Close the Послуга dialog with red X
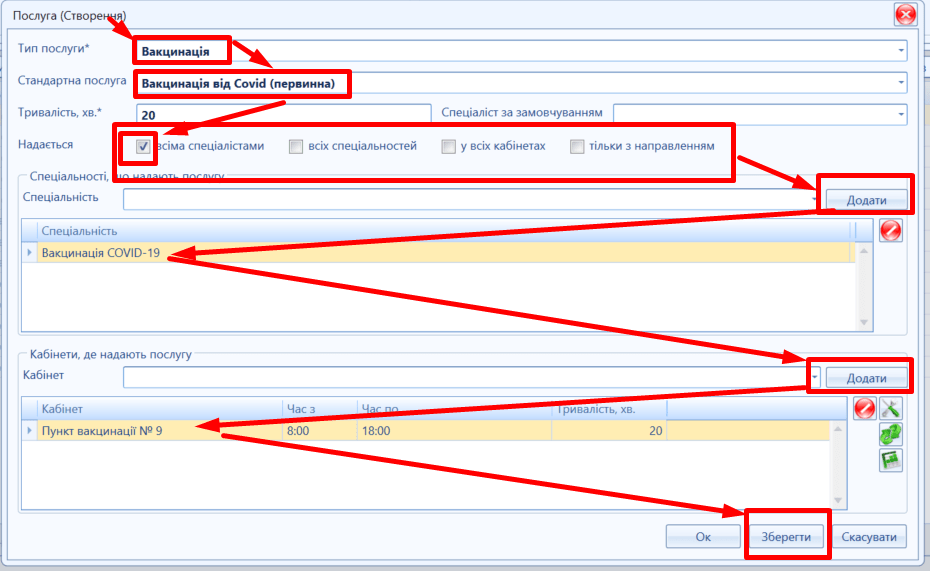The width and height of the screenshot is (930, 571). (905, 15)
